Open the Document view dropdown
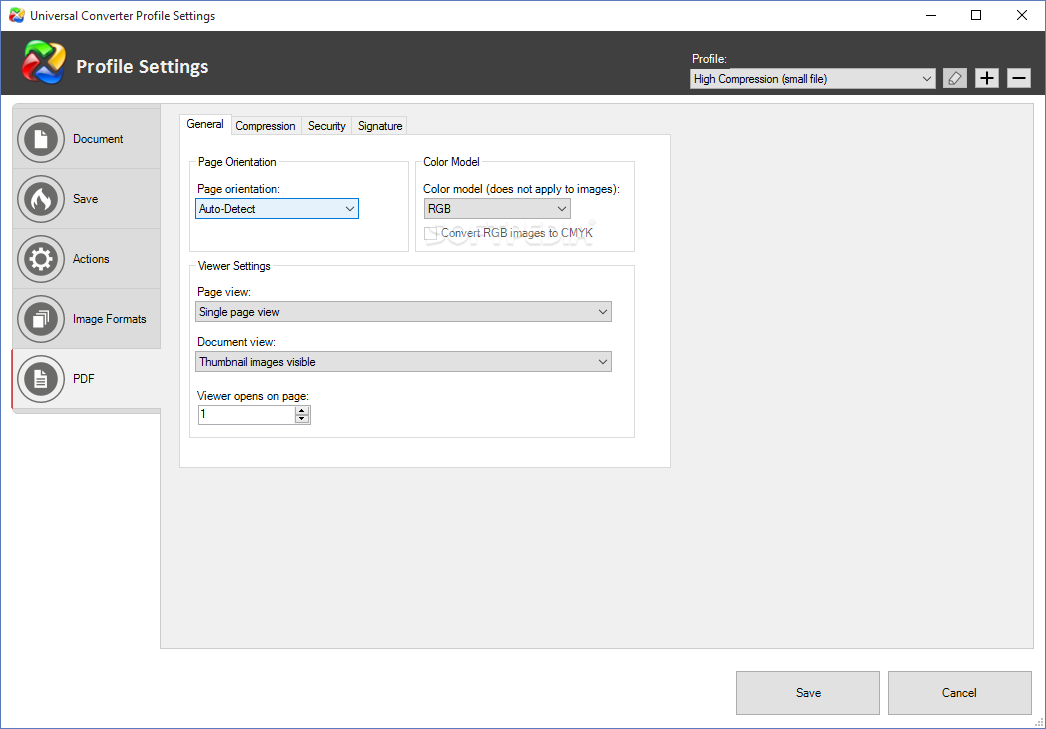 404,362
